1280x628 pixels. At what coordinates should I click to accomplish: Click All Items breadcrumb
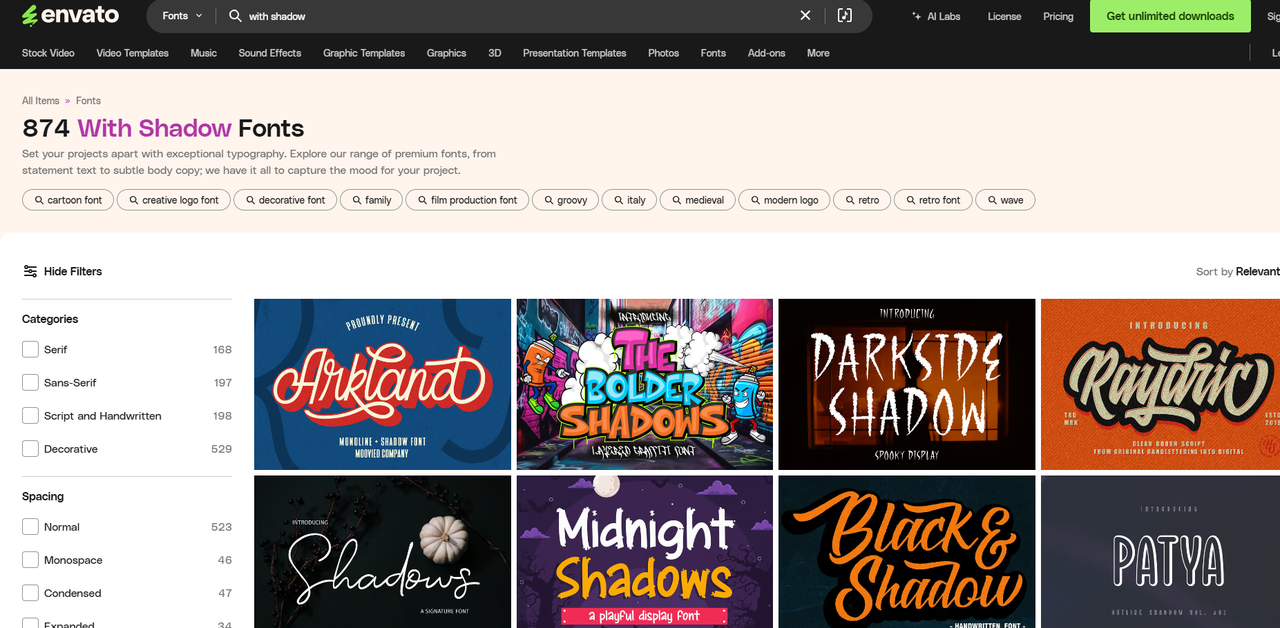41,101
